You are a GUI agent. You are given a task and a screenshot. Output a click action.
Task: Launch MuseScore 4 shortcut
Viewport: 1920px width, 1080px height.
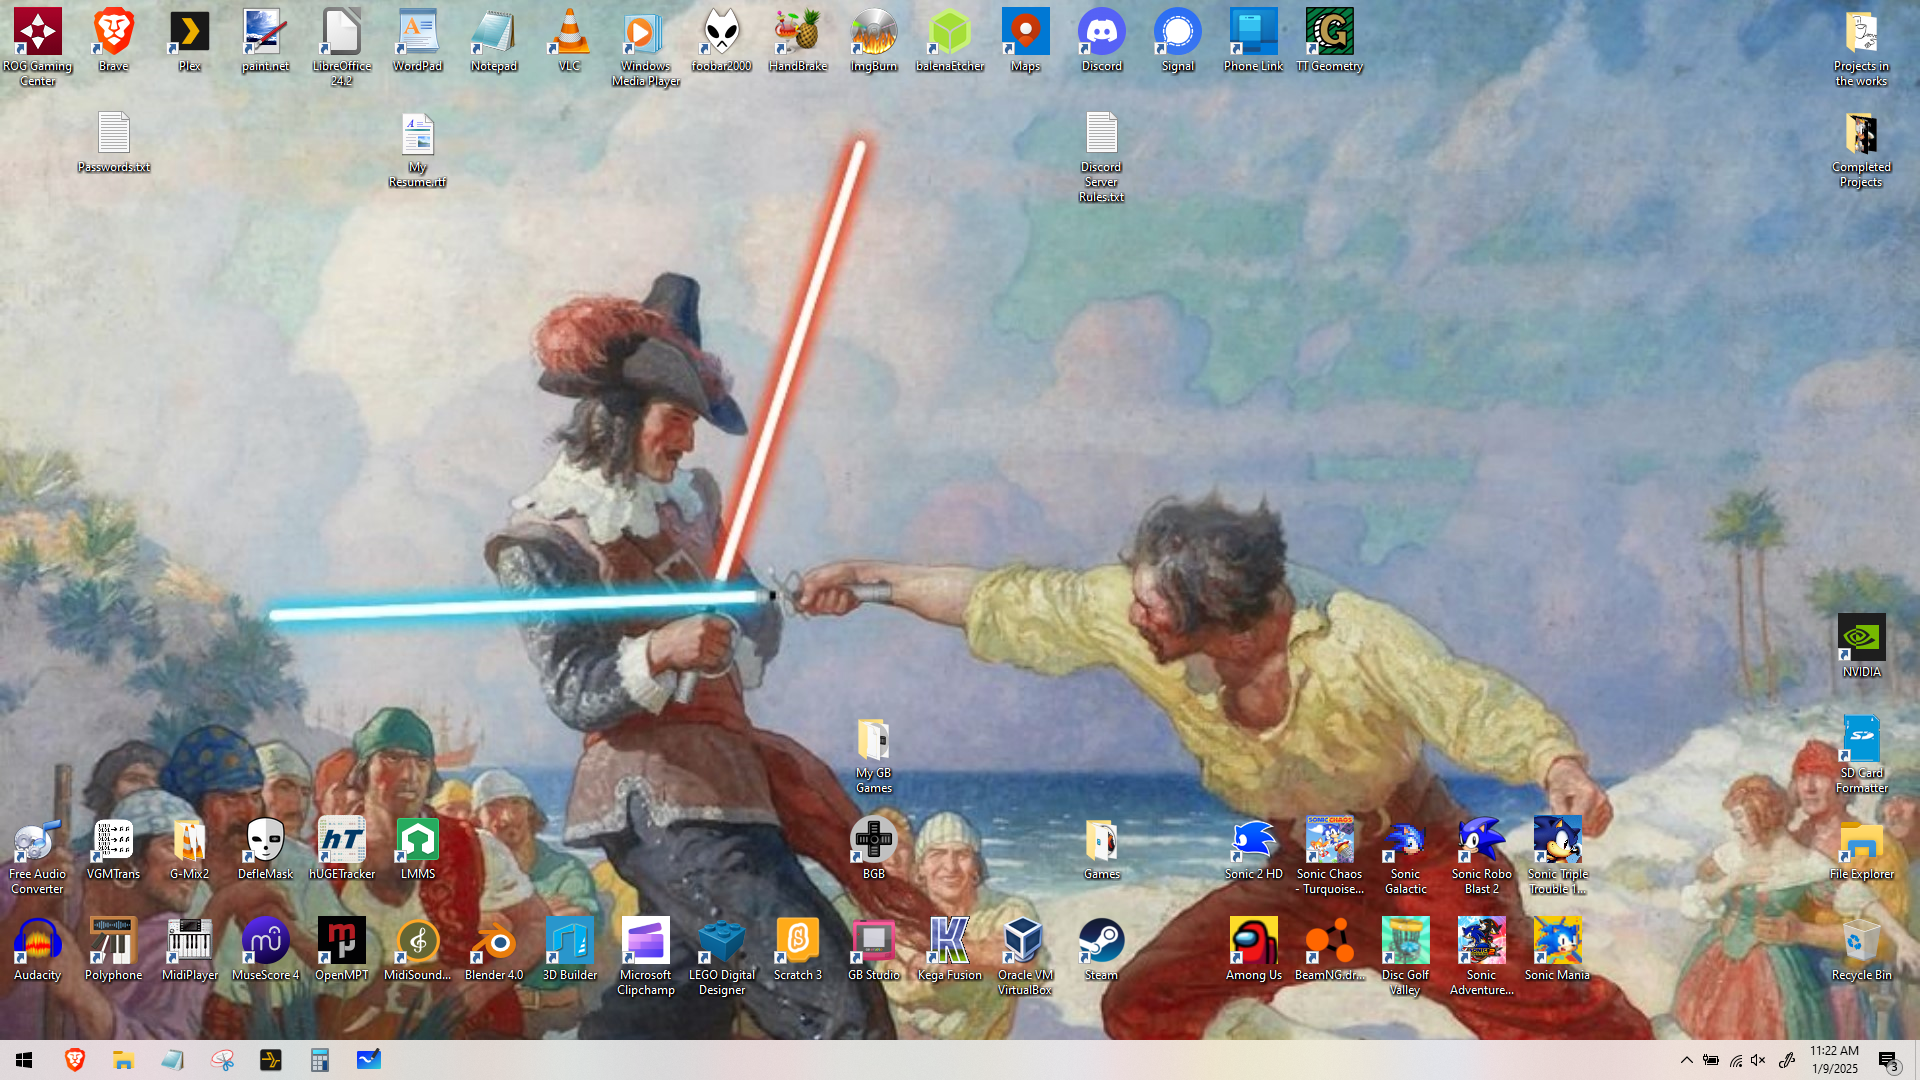coord(265,949)
